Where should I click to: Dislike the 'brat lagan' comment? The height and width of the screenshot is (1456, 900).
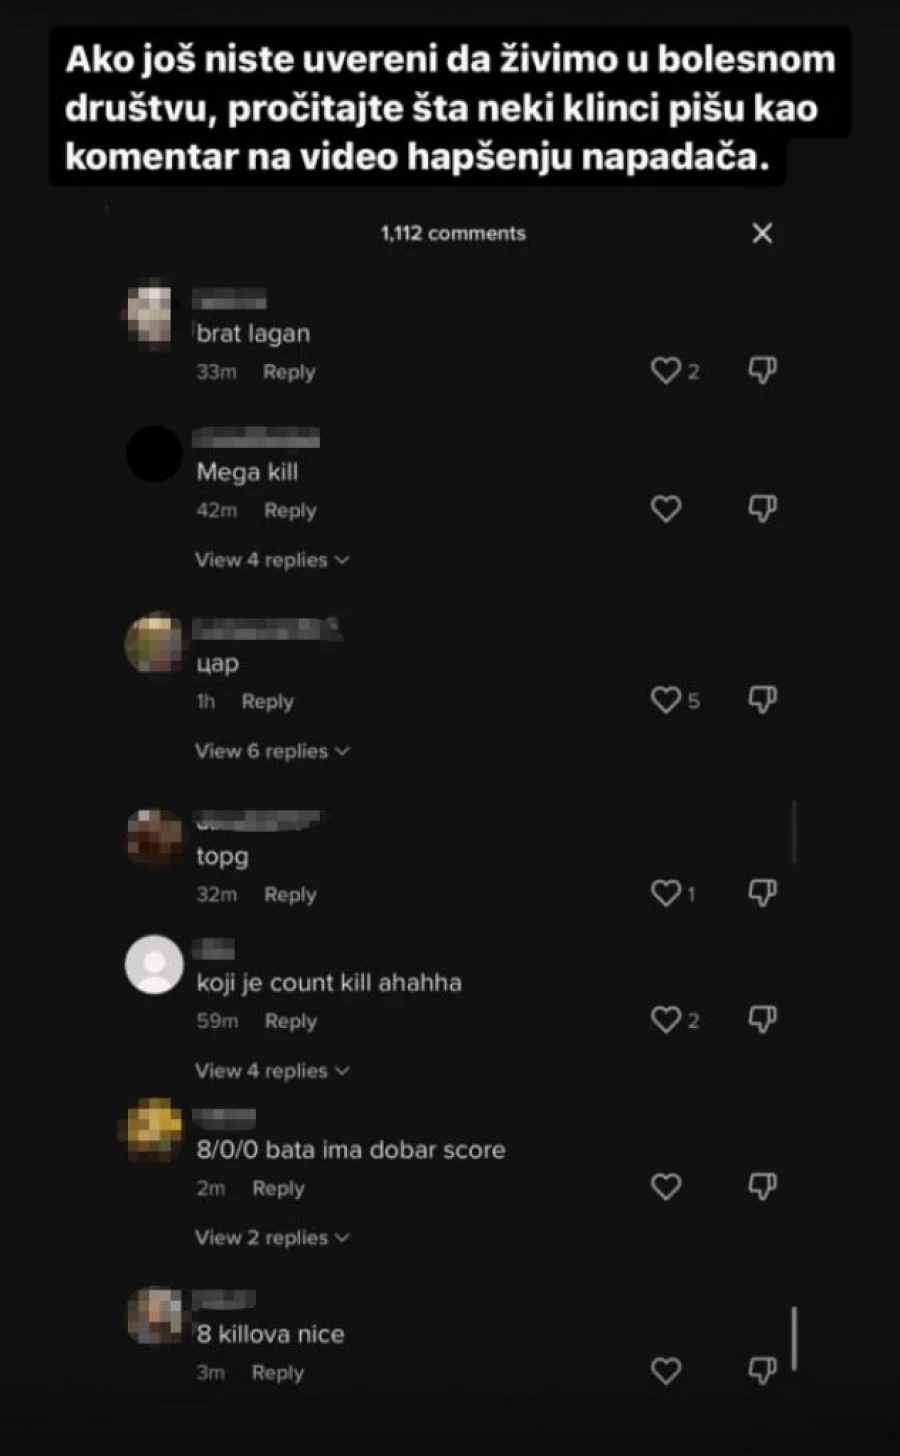pyautogui.click(x=763, y=371)
